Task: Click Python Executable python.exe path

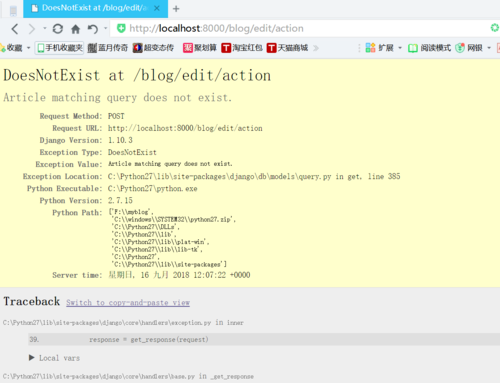Action: [x=152, y=189]
